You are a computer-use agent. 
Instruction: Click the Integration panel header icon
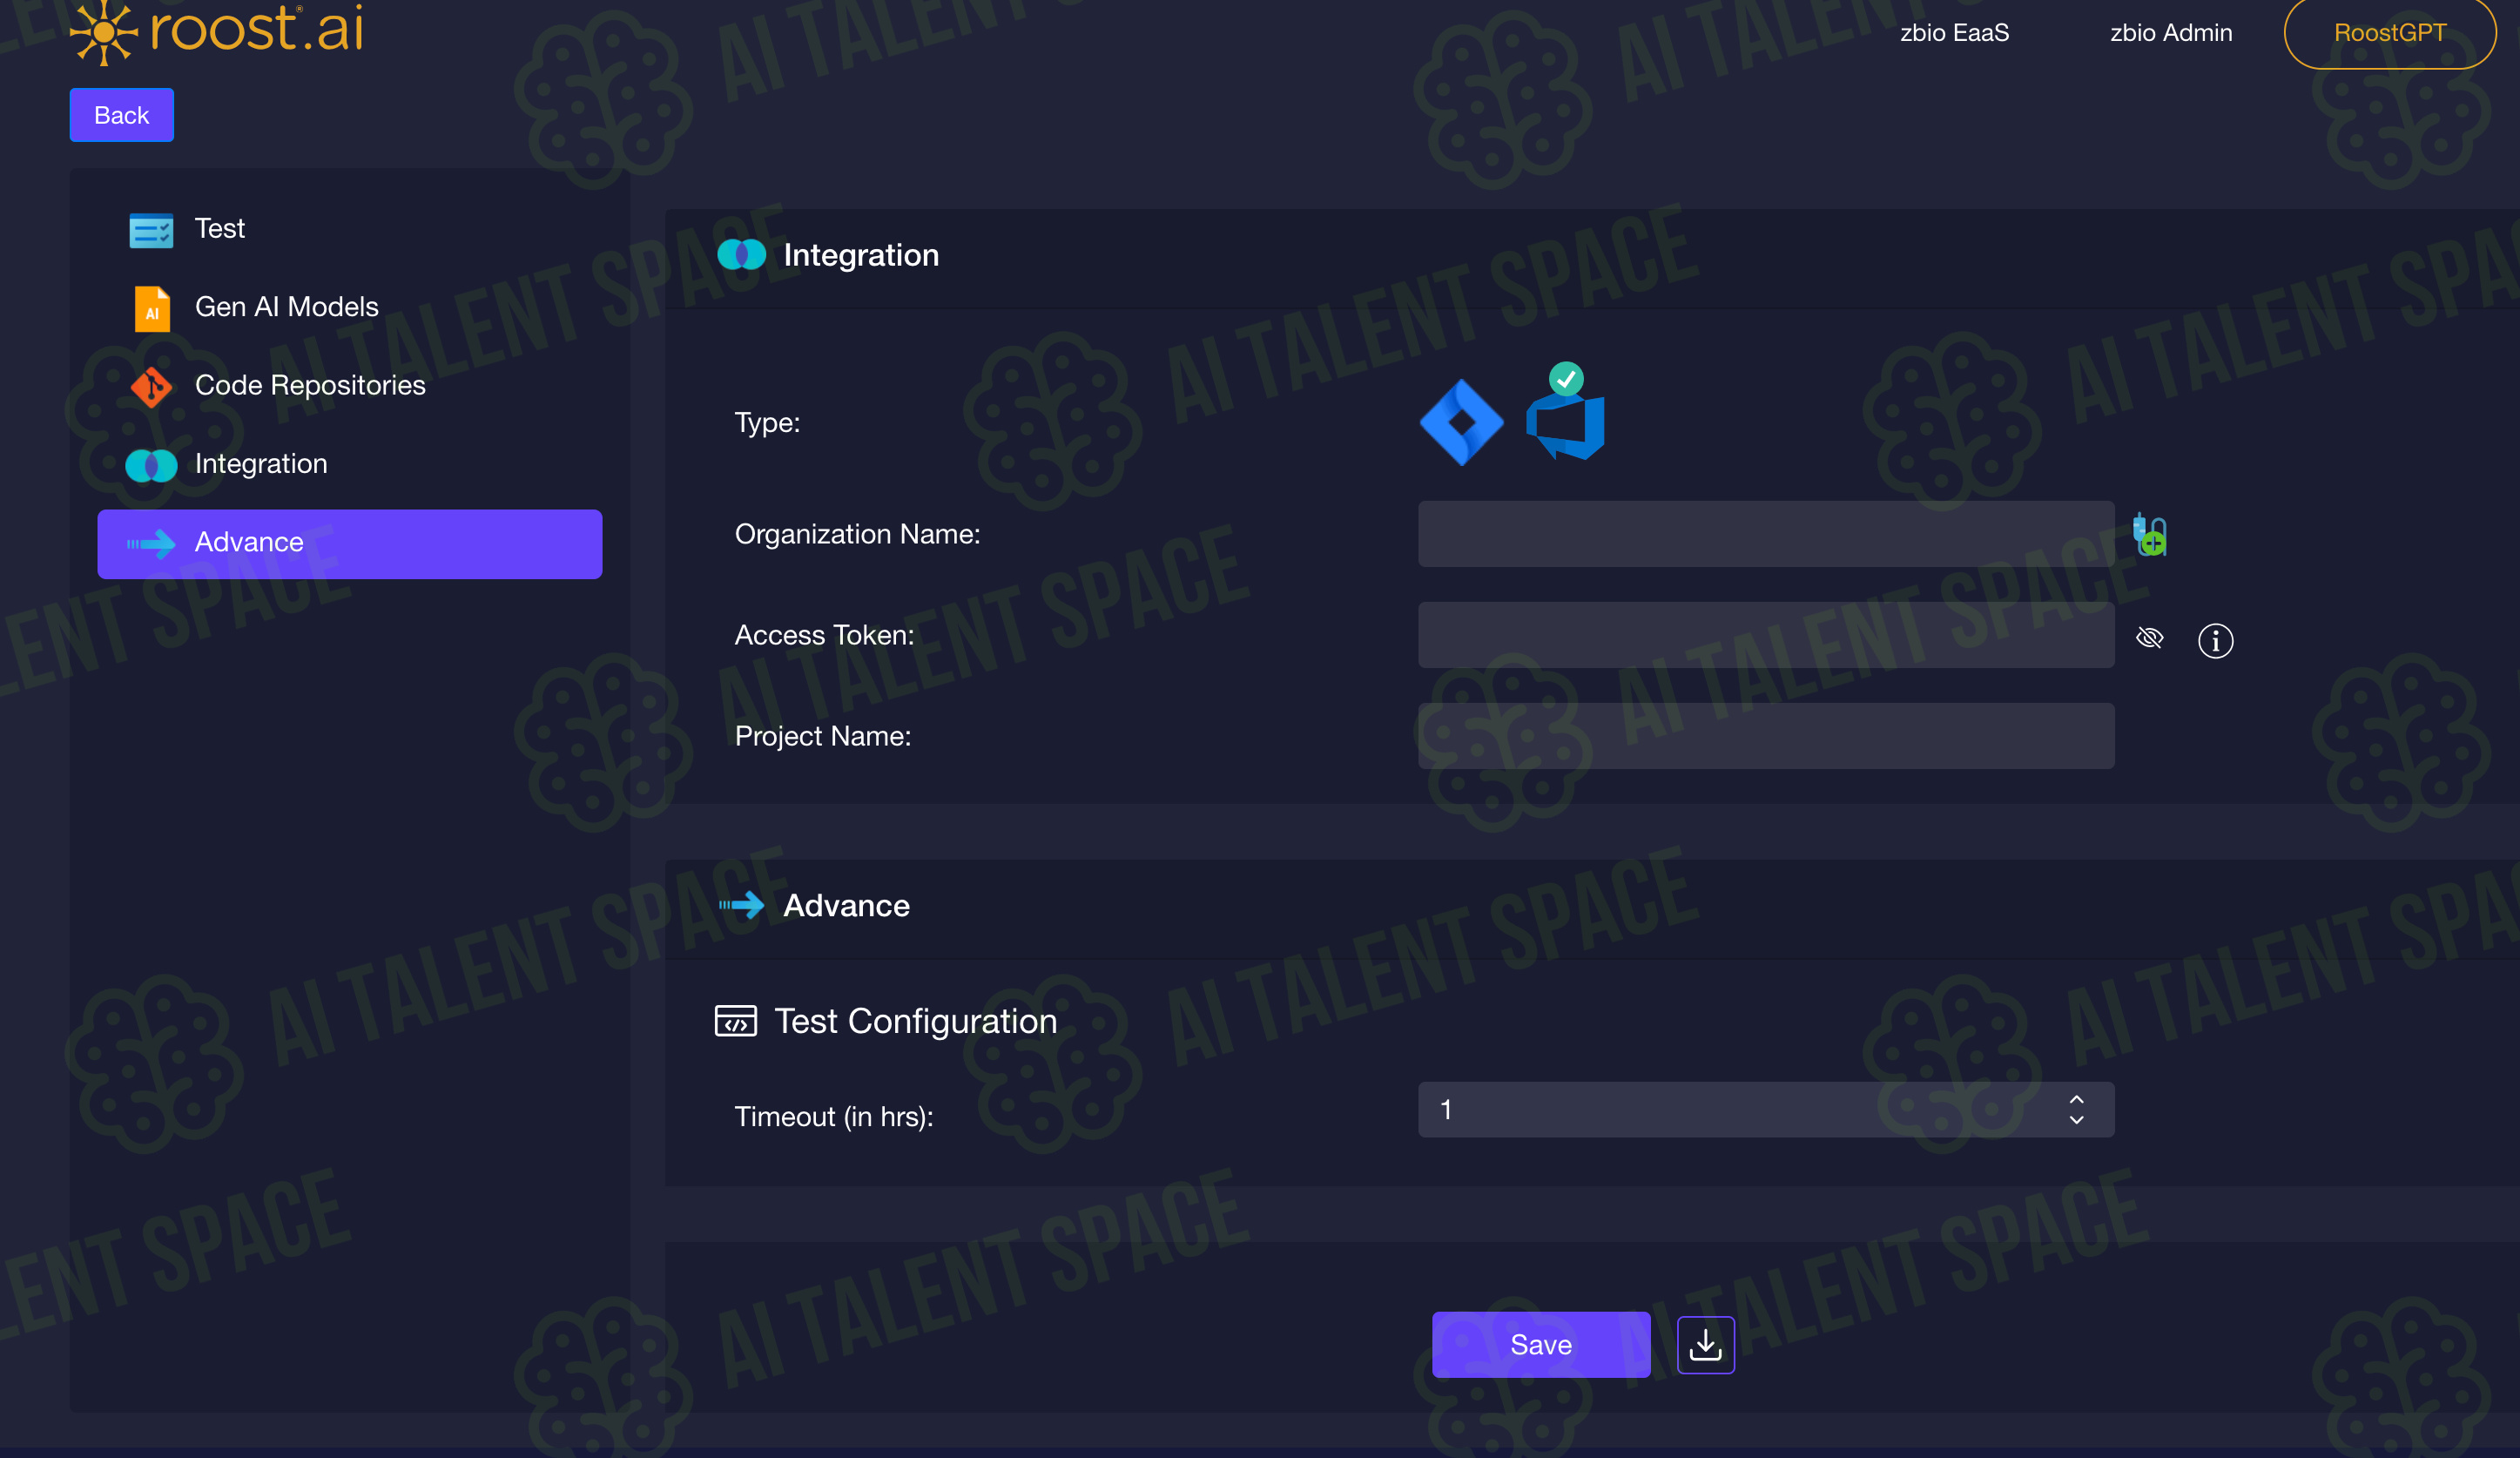coord(741,255)
